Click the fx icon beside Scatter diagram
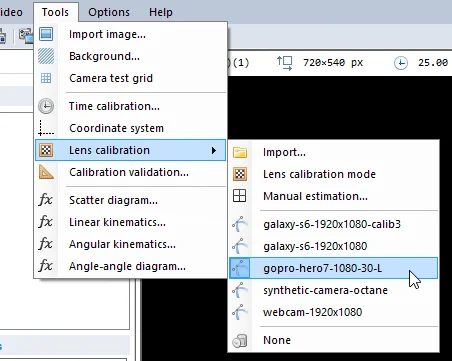452x361 pixels. coord(46,200)
